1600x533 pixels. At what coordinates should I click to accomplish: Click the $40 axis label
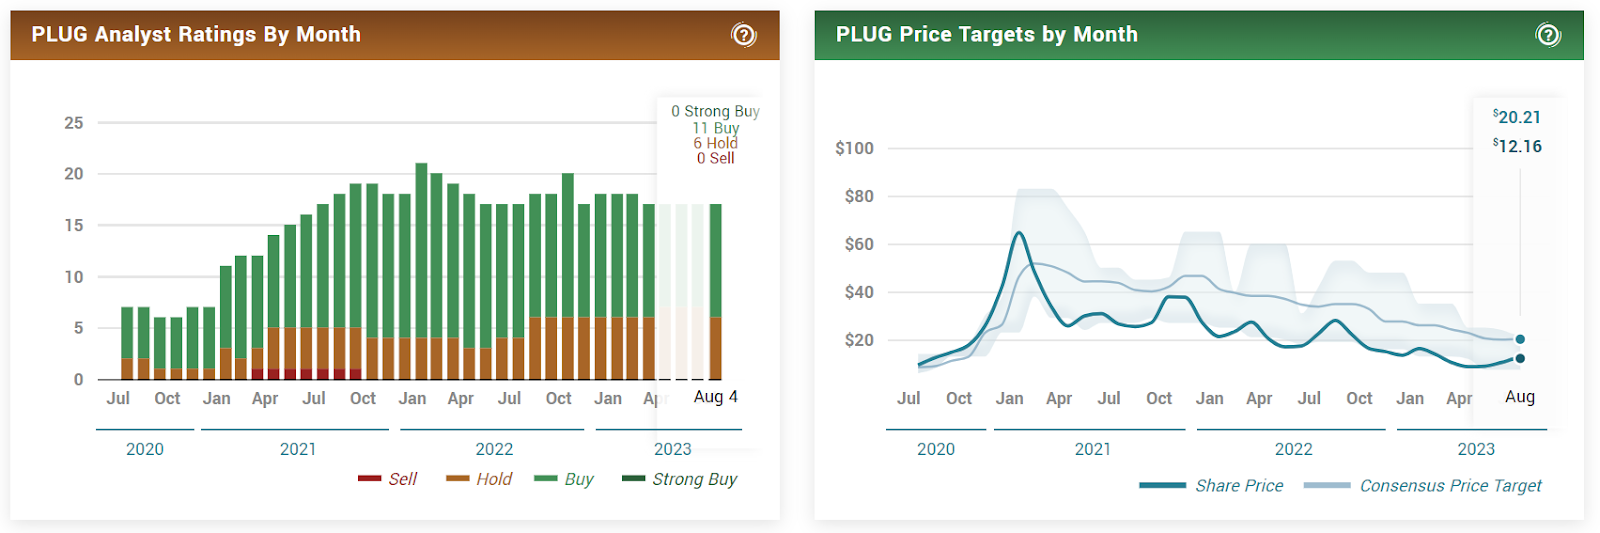(859, 292)
